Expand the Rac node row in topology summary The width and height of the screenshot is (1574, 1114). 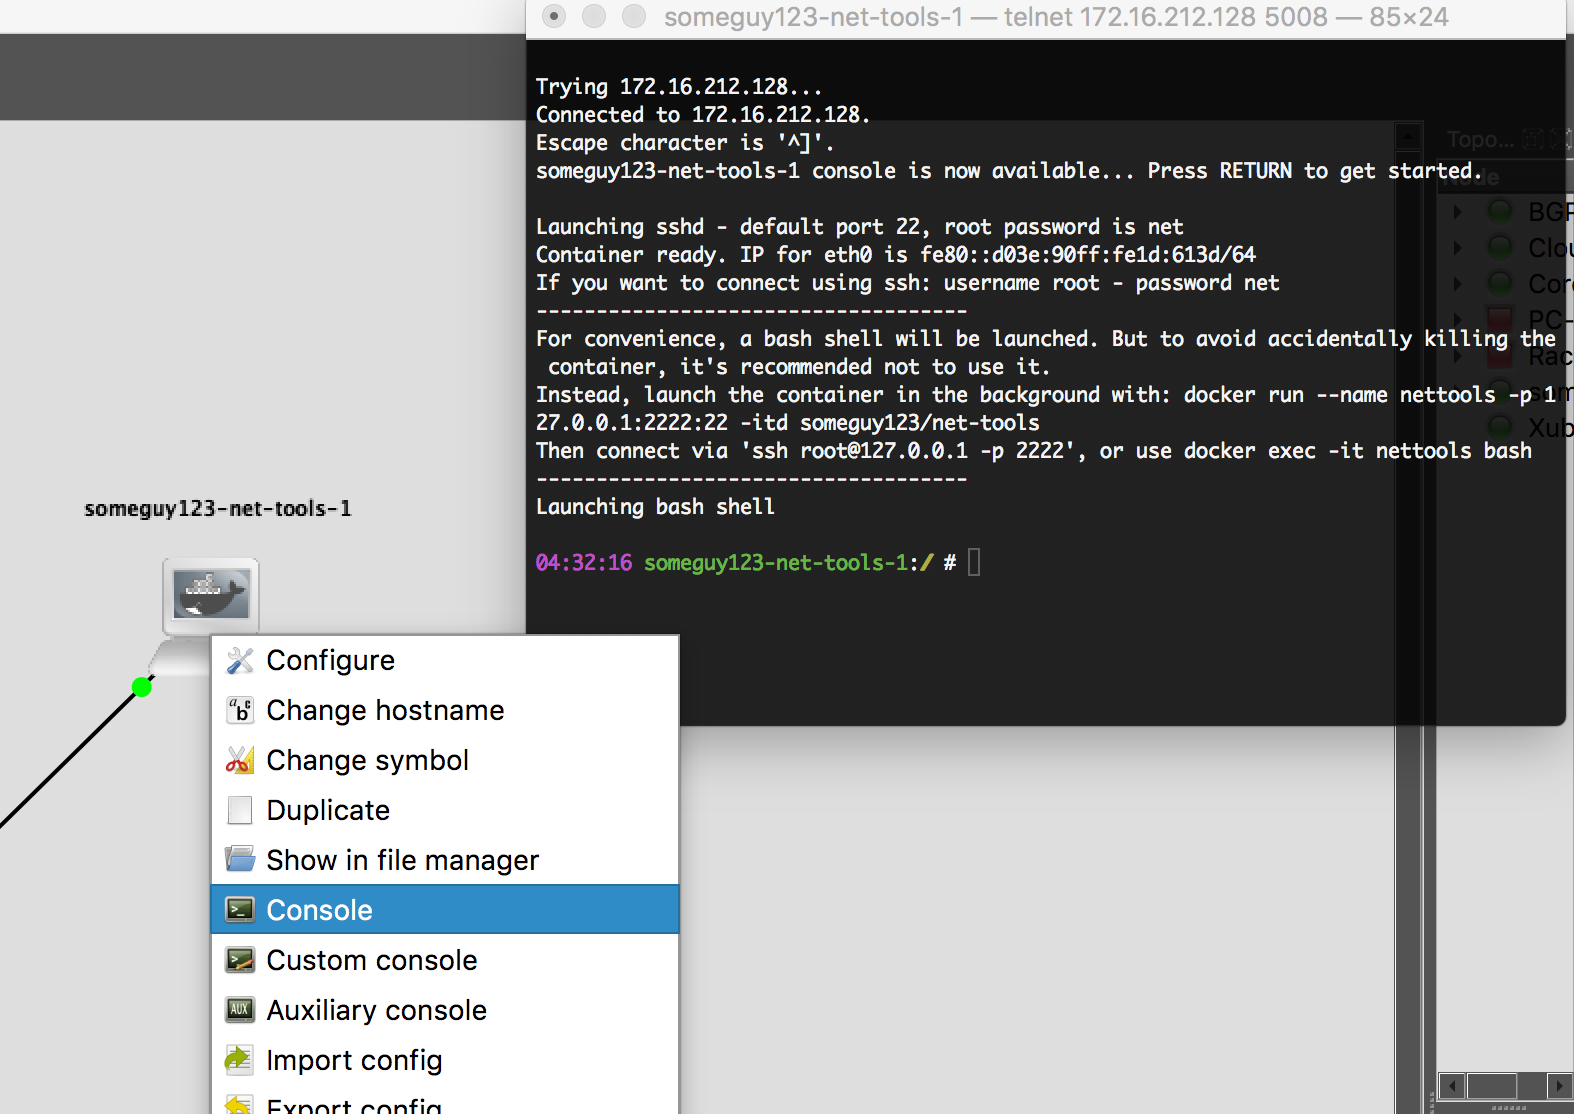(x=1458, y=355)
